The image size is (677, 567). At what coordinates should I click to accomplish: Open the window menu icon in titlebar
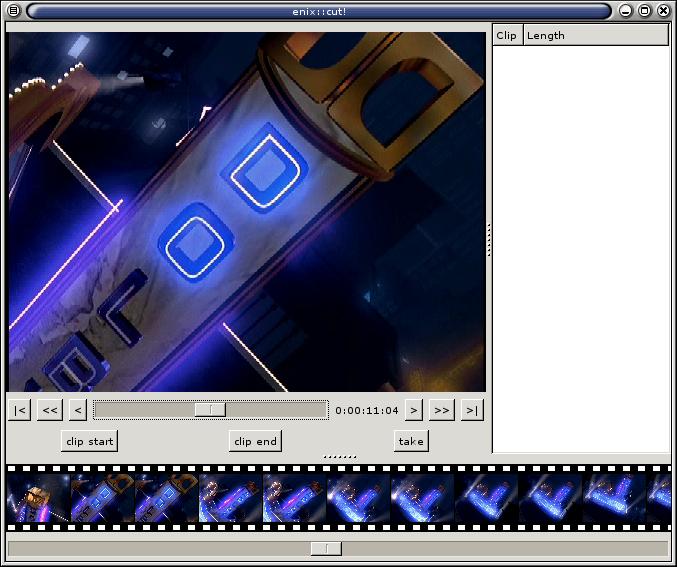click(13, 11)
